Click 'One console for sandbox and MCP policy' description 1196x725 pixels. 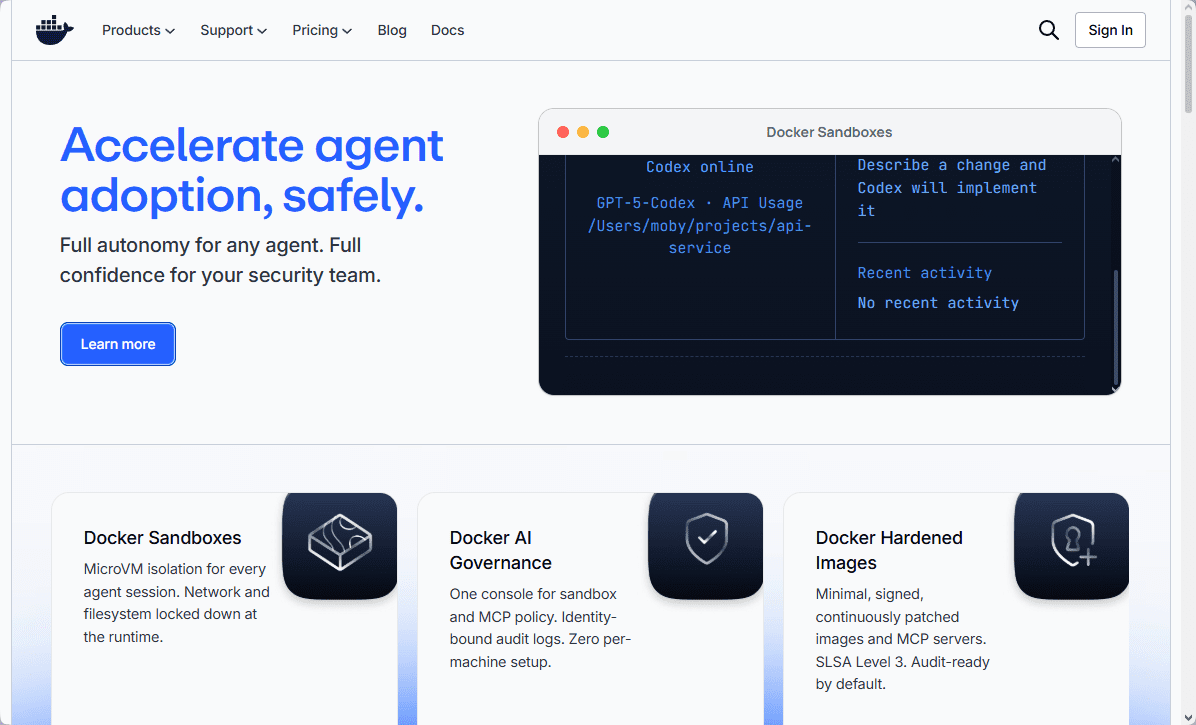click(x=540, y=627)
